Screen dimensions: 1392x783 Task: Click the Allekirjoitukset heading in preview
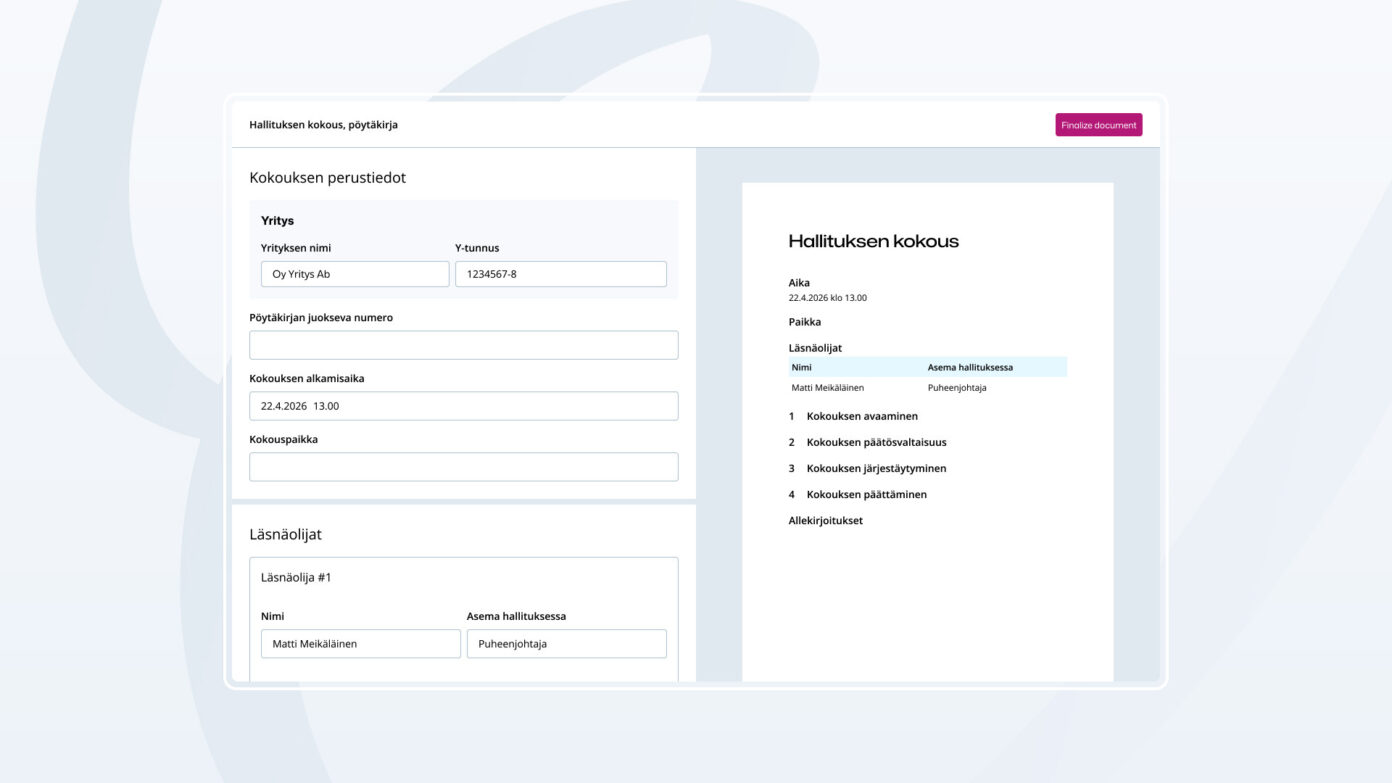pos(825,520)
